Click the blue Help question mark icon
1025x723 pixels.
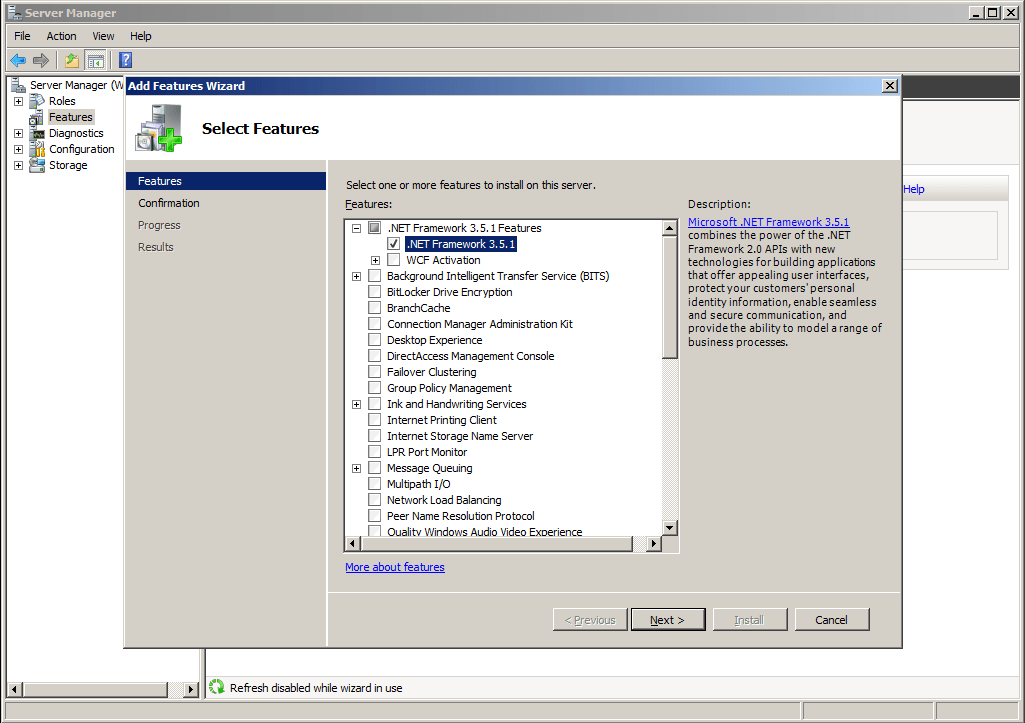click(126, 60)
